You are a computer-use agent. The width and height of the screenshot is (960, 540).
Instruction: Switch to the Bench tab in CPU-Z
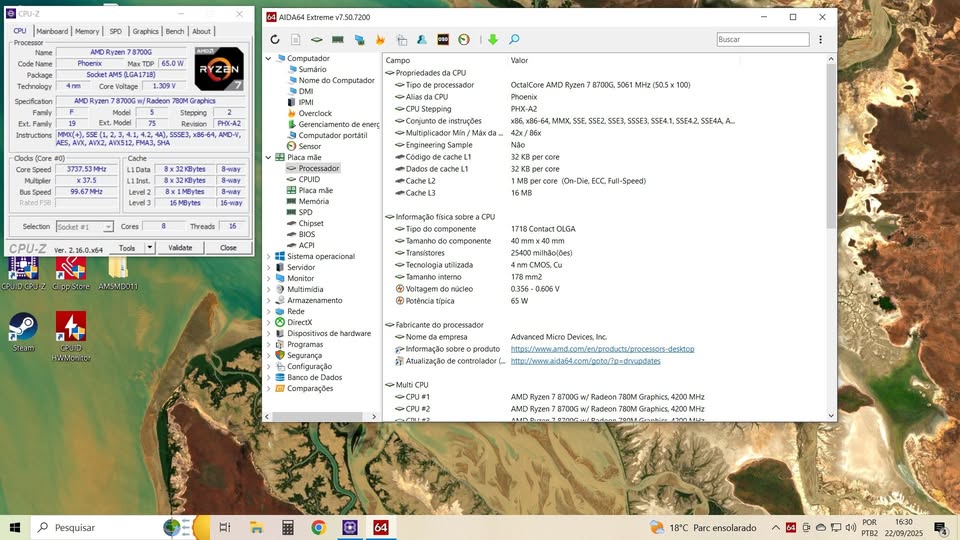174,31
